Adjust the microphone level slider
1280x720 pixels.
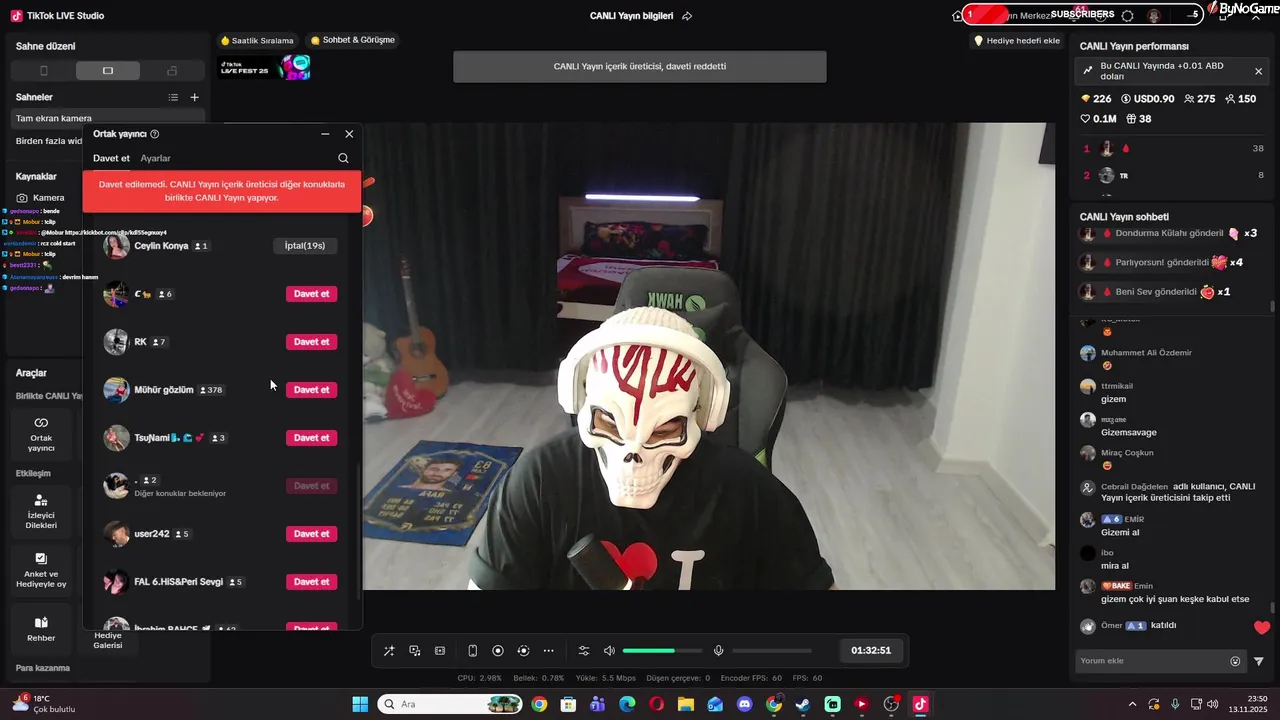[x=772, y=651]
